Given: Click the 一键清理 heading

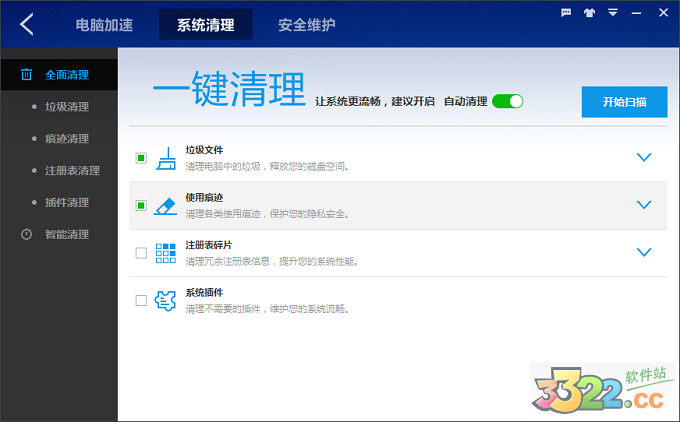Looking at the screenshot, I should coord(229,89).
